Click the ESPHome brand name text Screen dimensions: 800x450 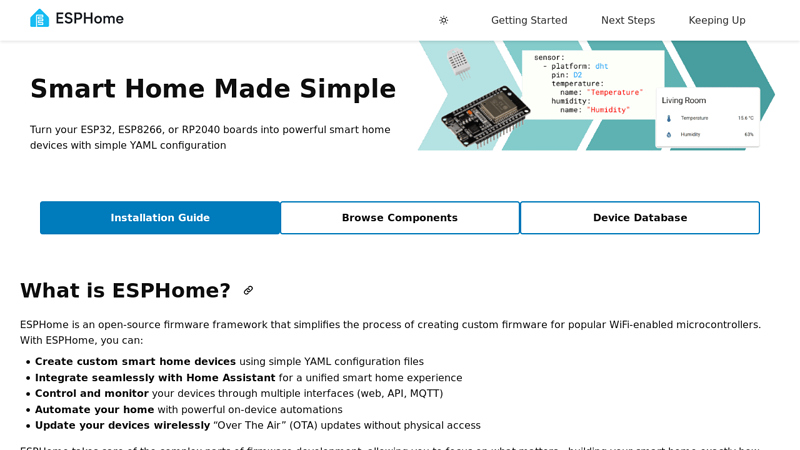[x=89, y=19]
